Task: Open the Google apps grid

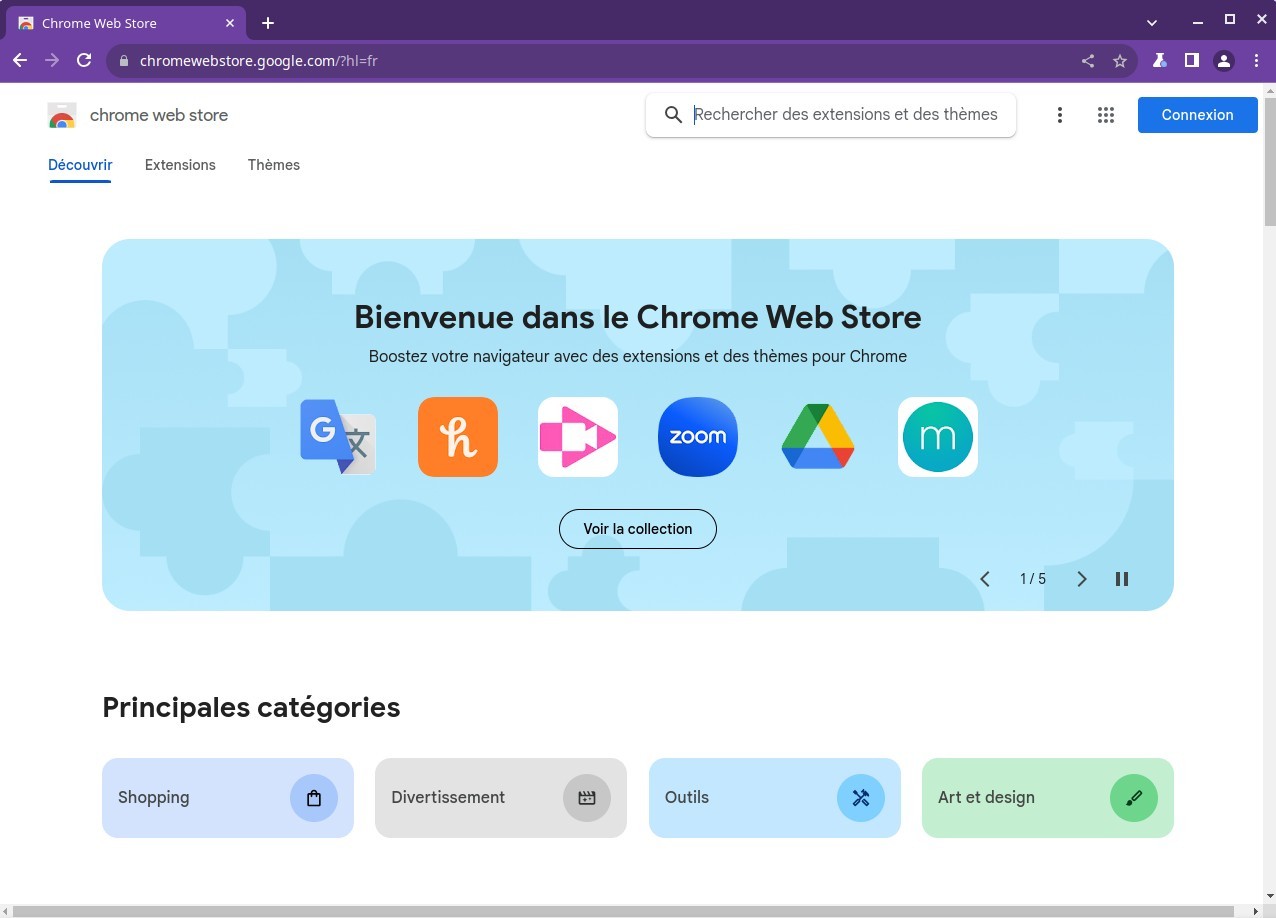Action: click(x=1106, y=115)
